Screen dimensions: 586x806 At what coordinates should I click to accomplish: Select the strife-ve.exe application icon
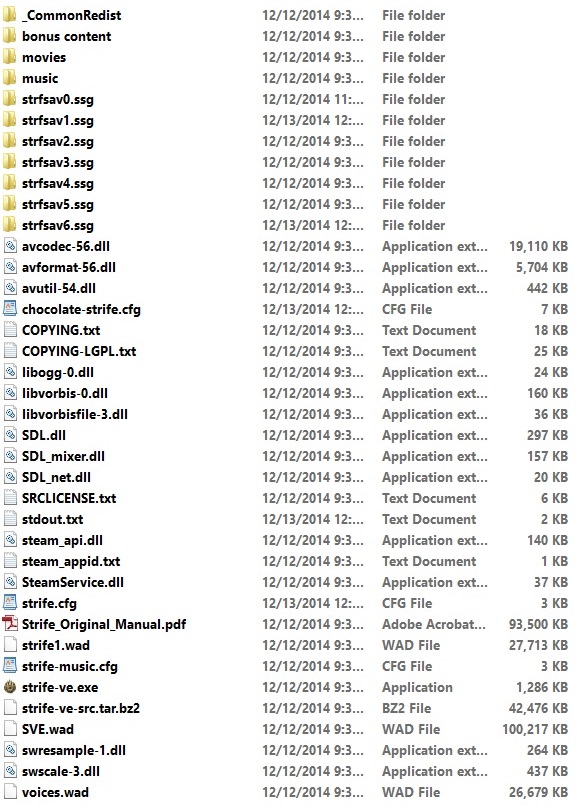(10, 687)
